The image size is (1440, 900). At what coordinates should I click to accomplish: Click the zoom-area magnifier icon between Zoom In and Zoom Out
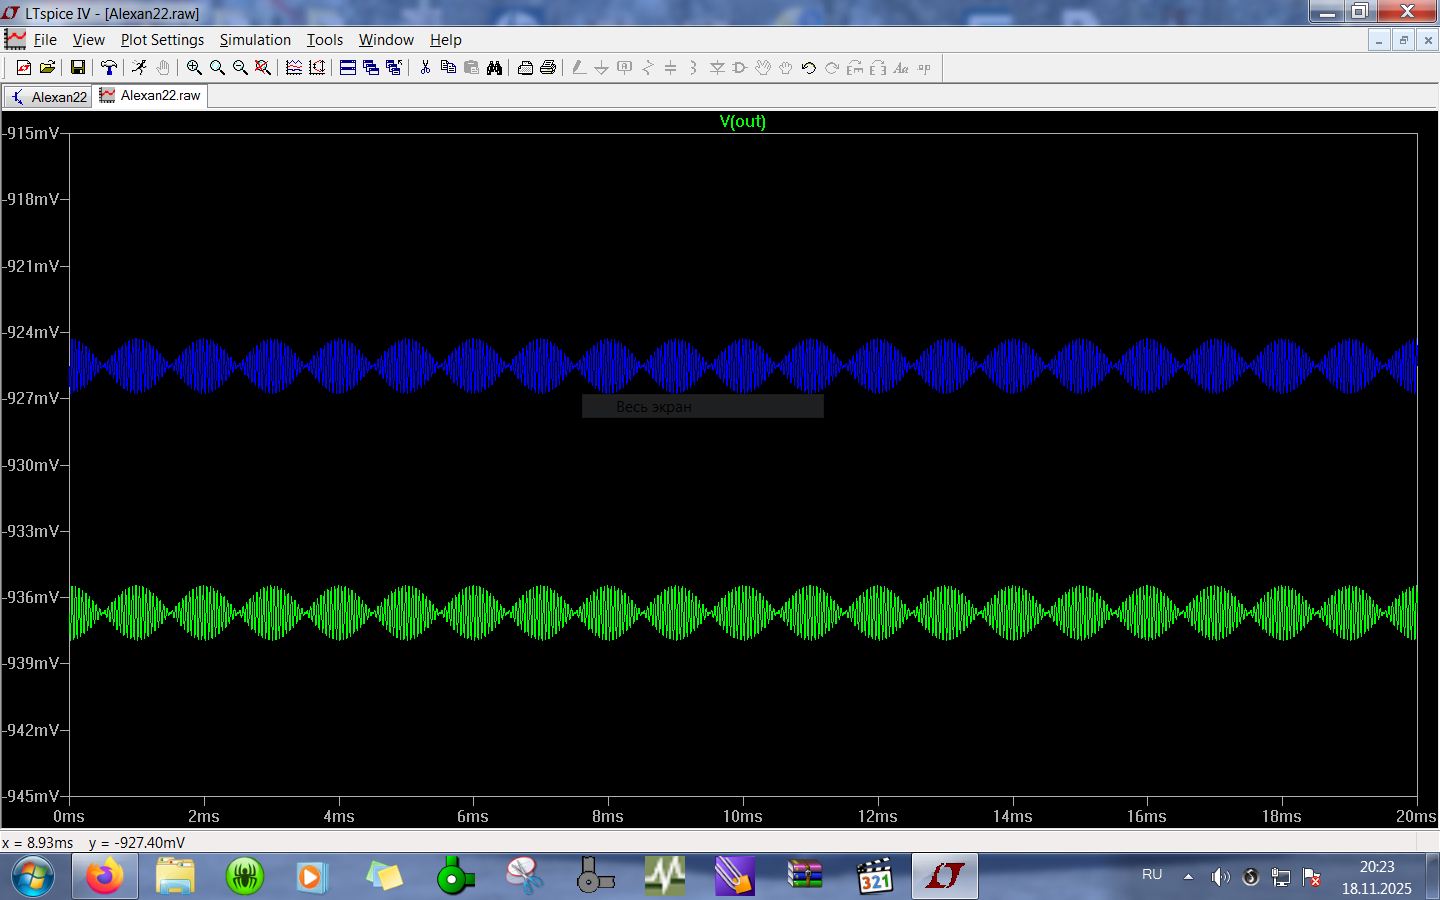217,68
